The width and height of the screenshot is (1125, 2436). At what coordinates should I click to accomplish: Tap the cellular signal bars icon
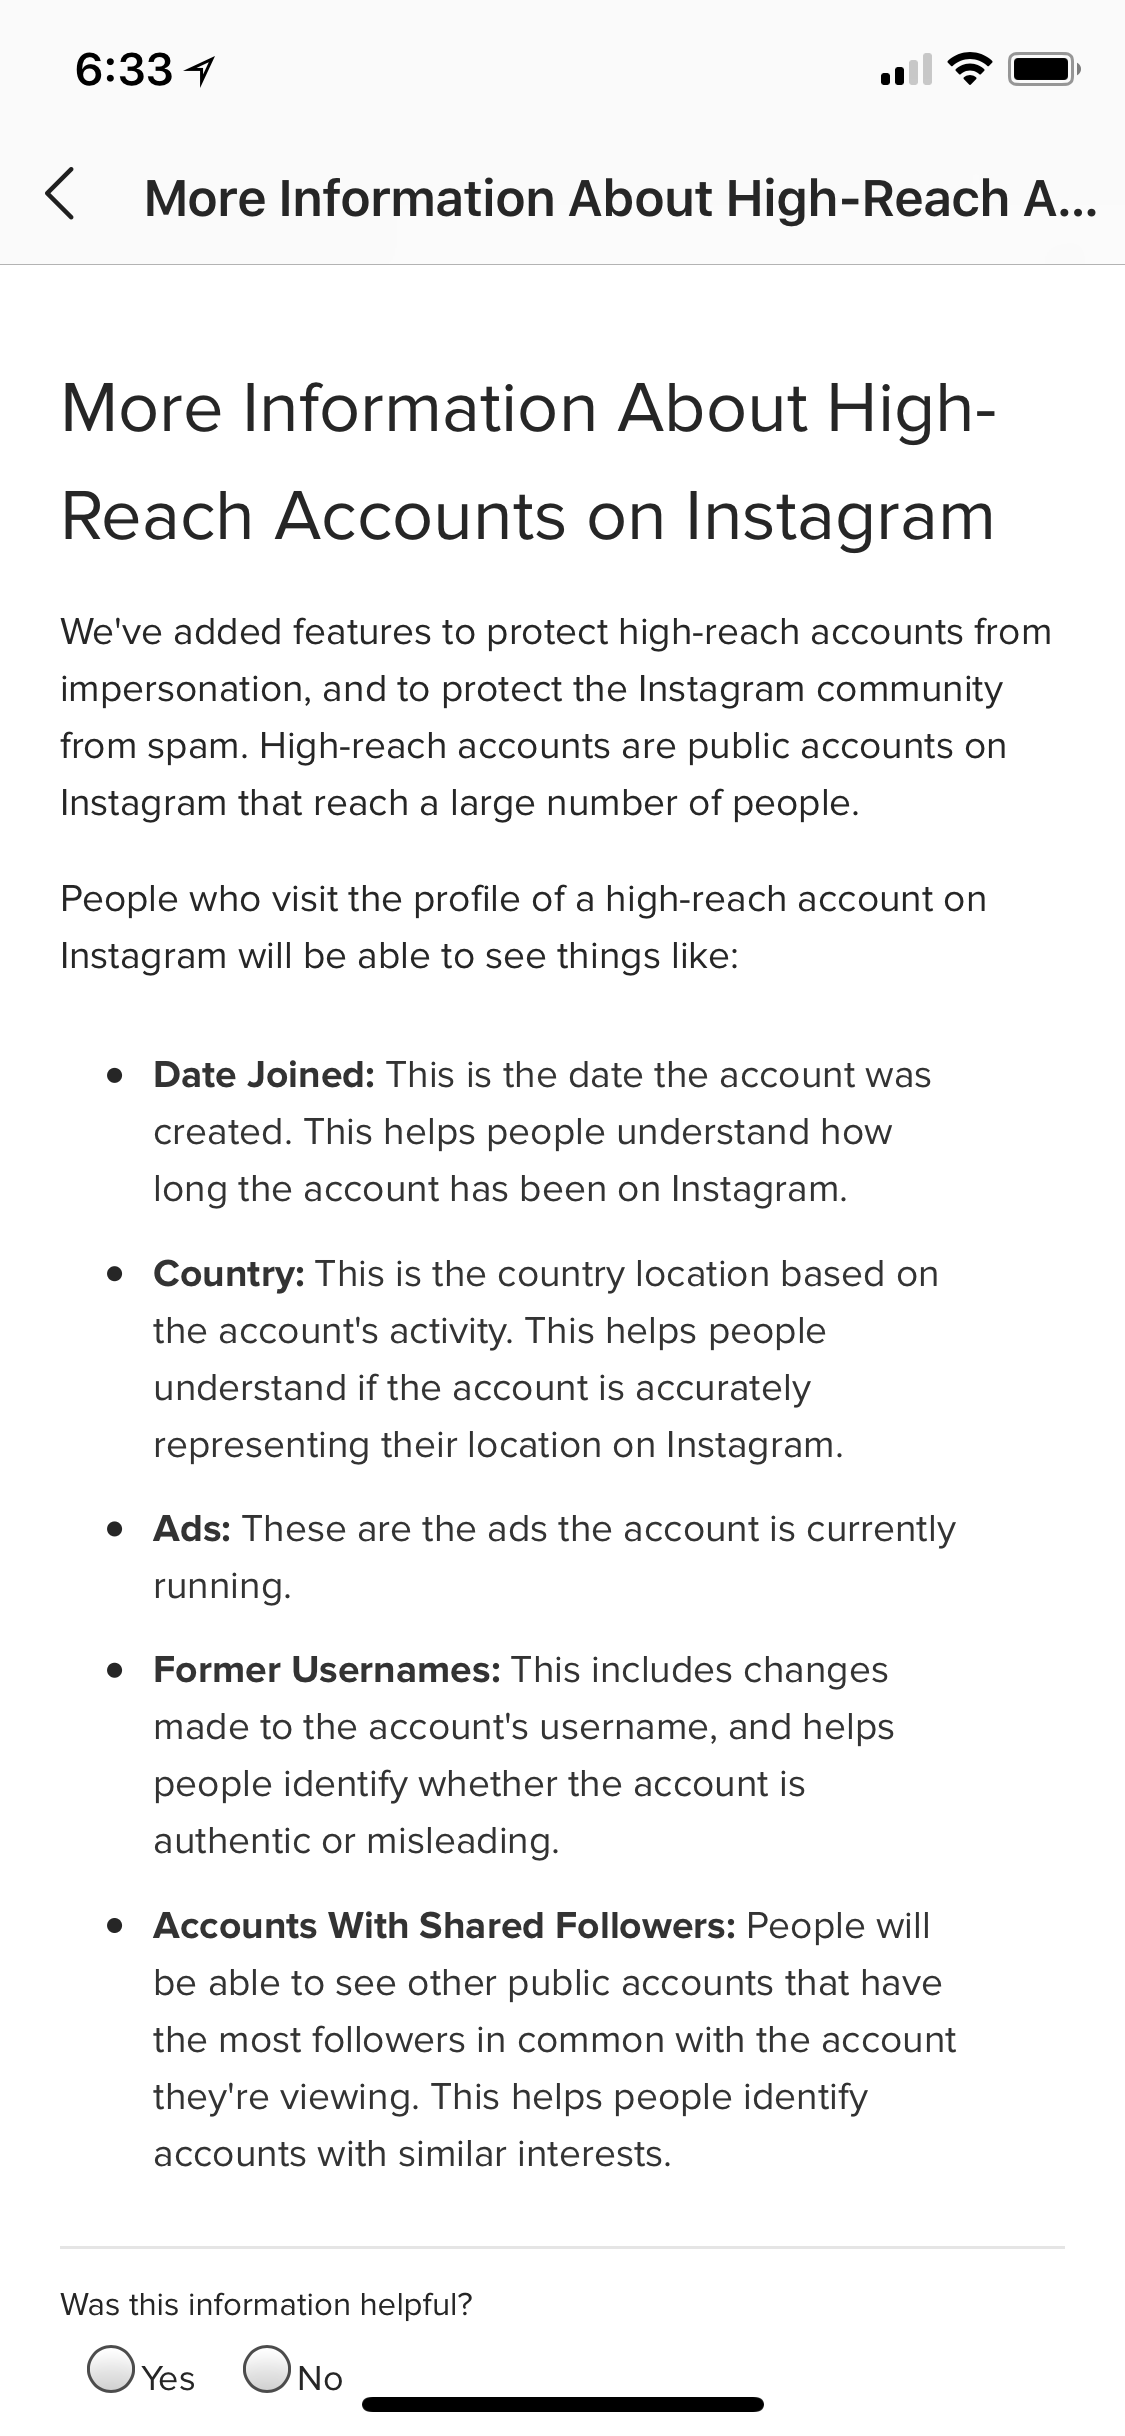point(905,70)
